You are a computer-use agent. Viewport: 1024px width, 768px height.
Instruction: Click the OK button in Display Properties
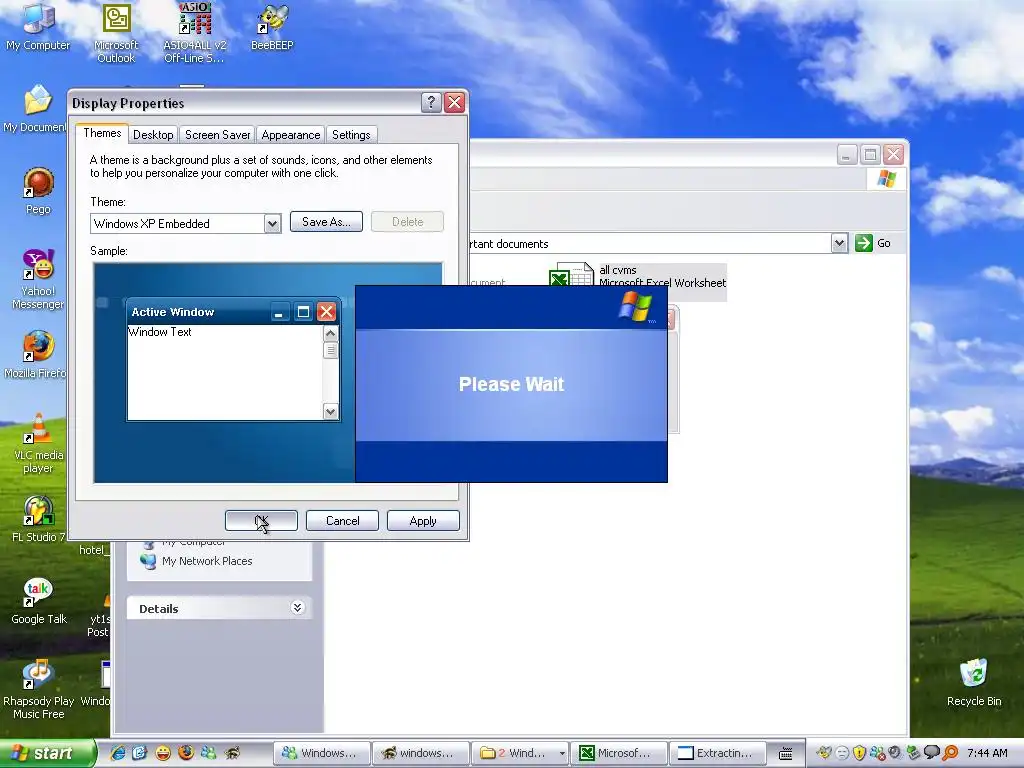(x=261, y=520)
